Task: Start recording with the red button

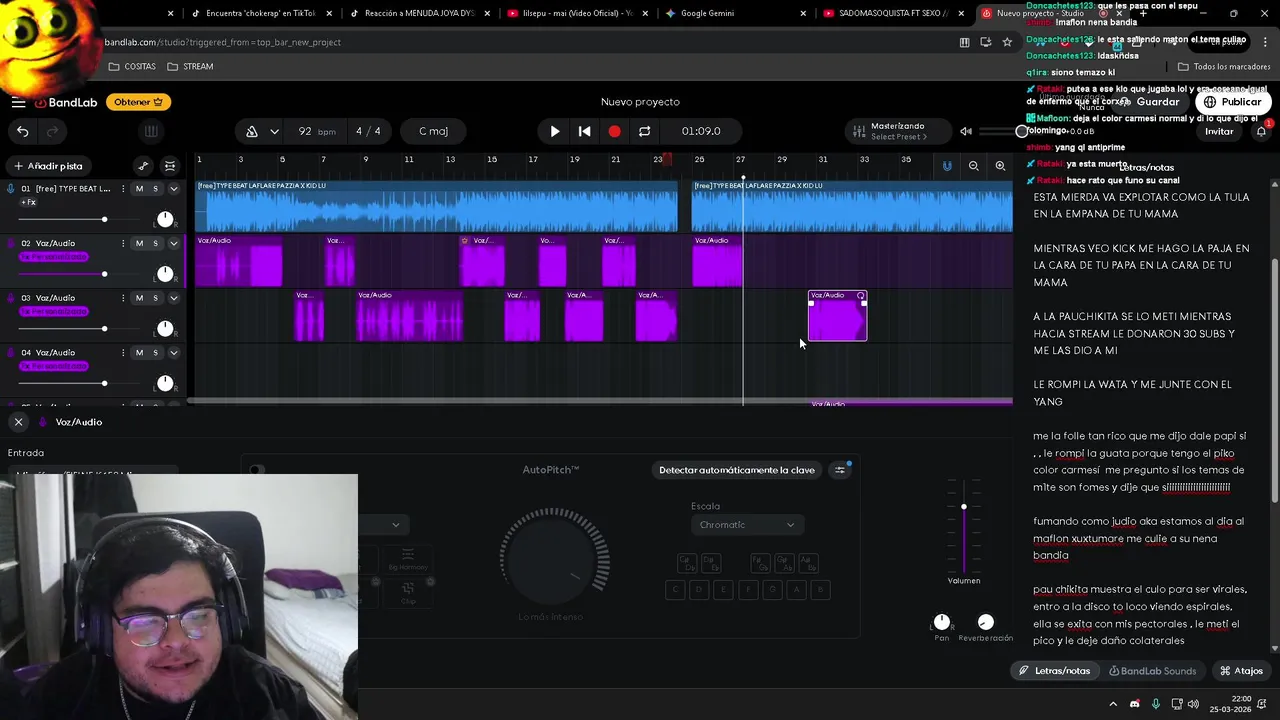Action: click(x=614, y=131)
